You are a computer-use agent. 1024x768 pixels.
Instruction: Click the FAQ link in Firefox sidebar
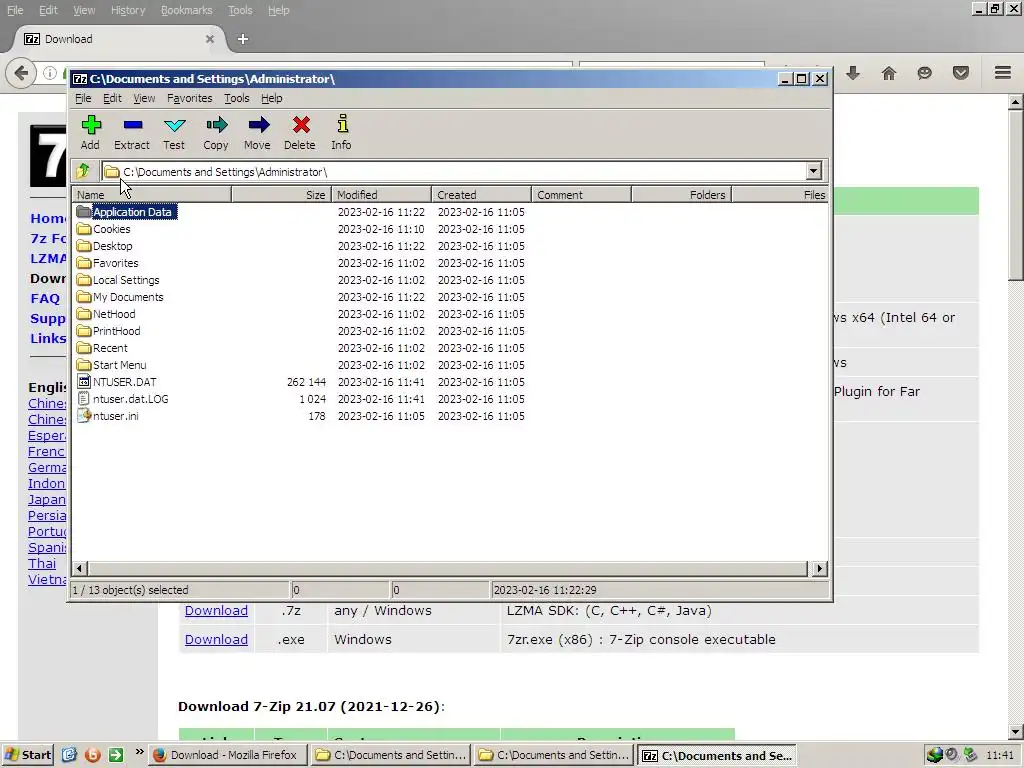tap(45, 298)
